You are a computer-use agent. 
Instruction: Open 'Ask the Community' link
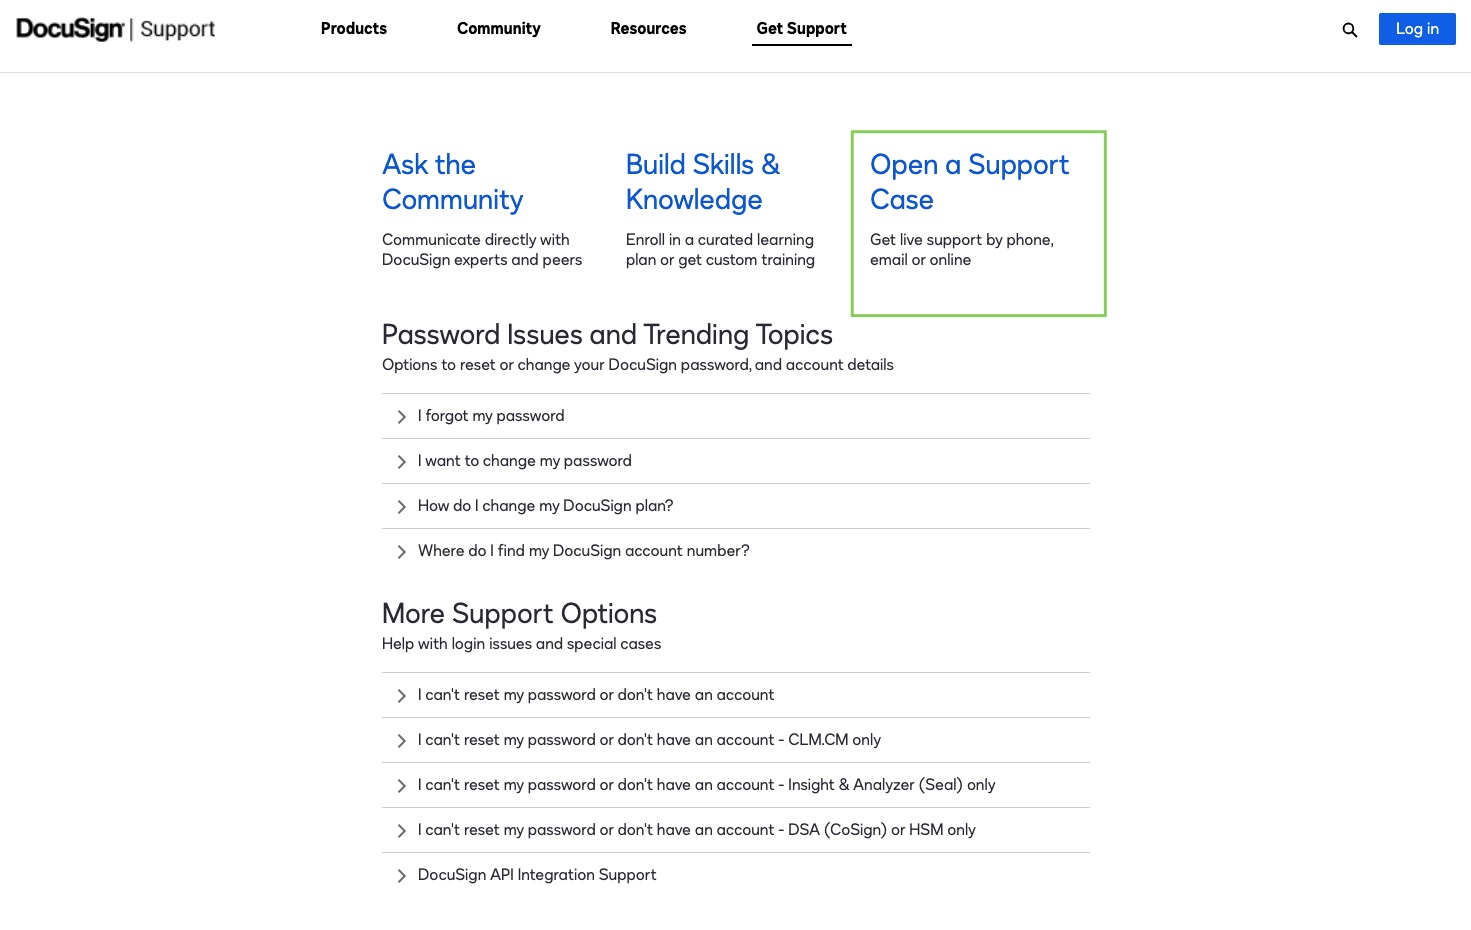(452, 182)
